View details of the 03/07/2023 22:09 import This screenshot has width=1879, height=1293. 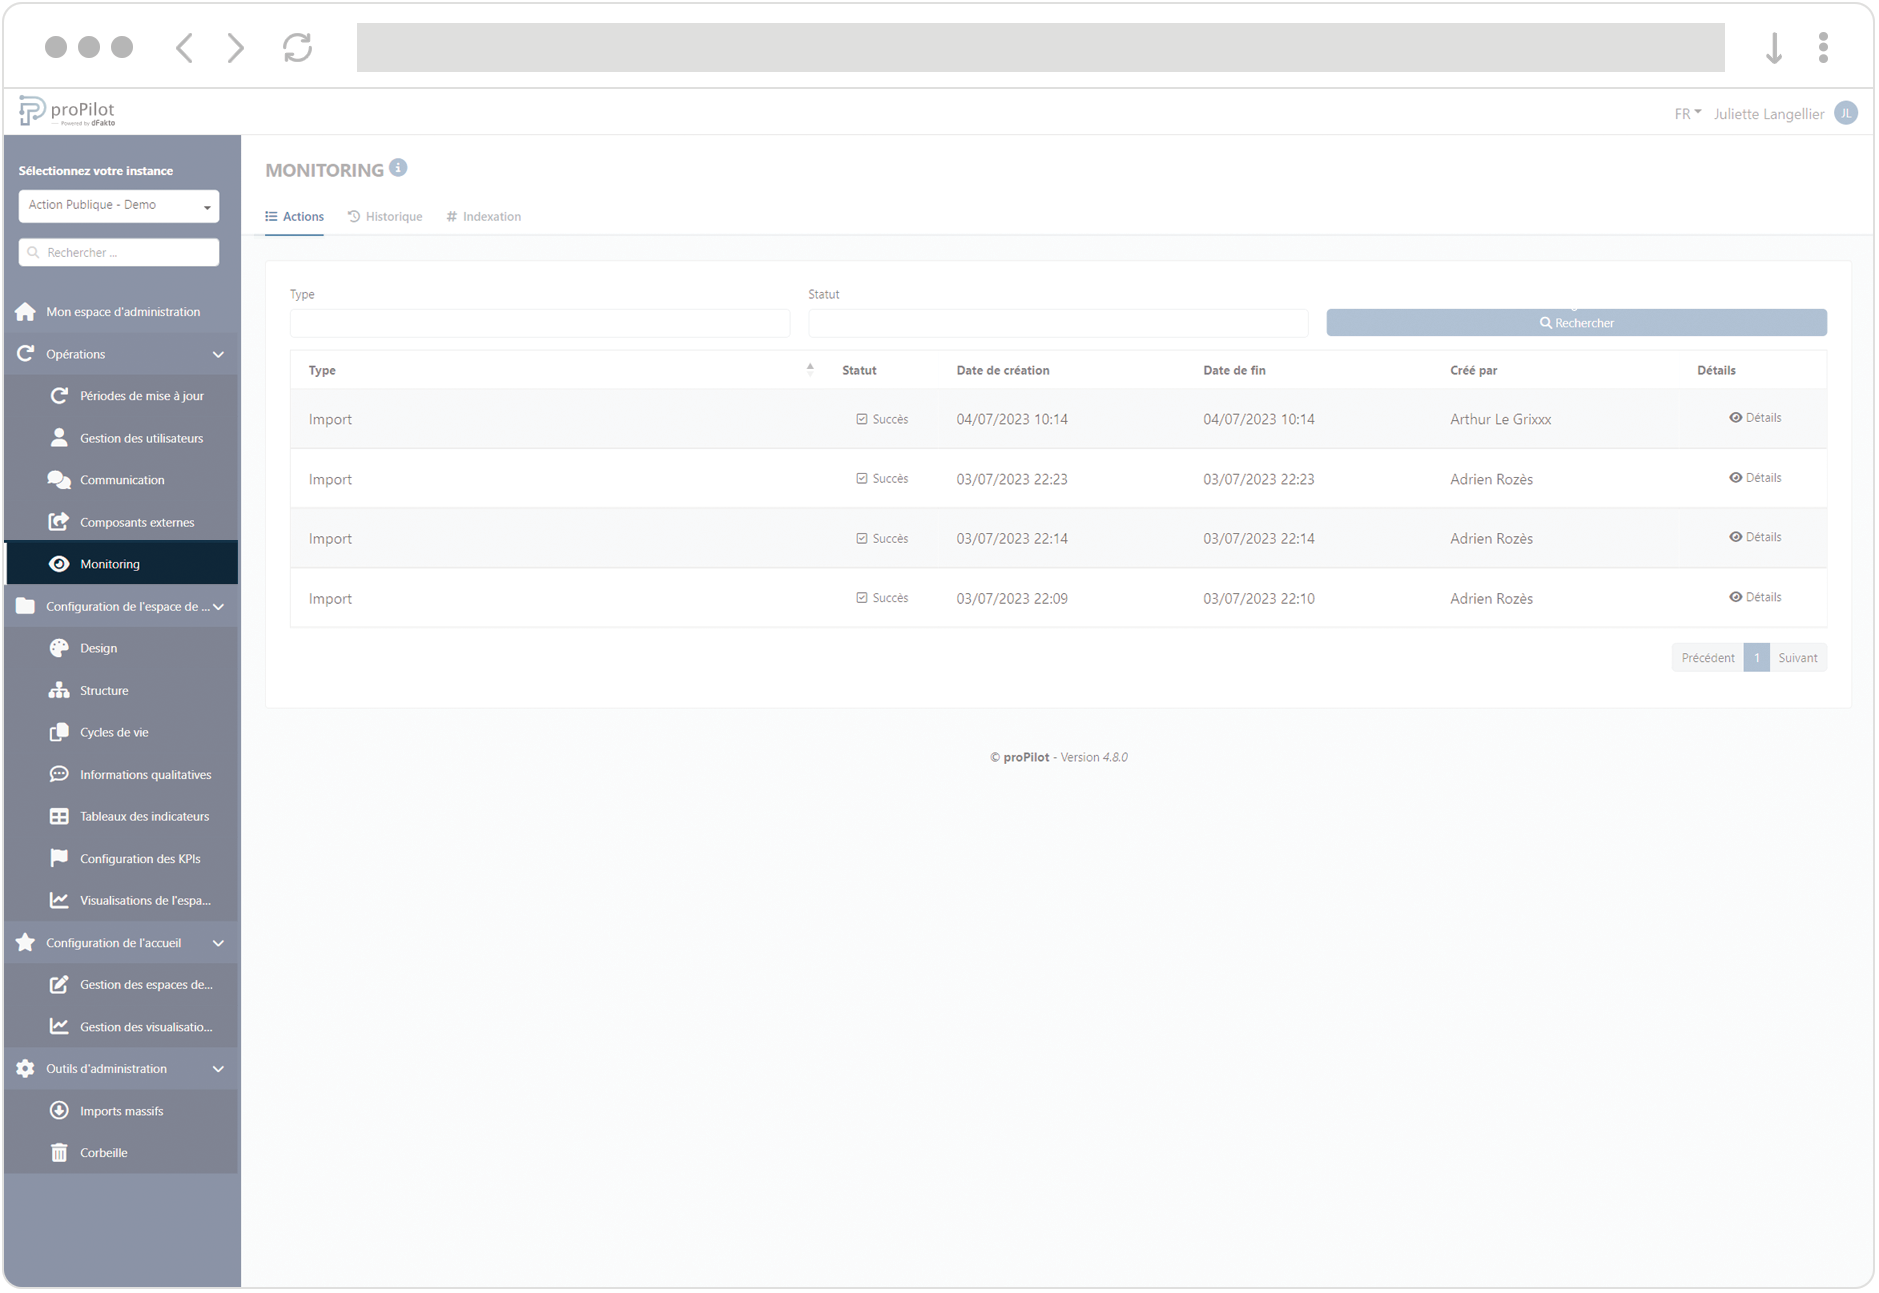(1755, 597)
